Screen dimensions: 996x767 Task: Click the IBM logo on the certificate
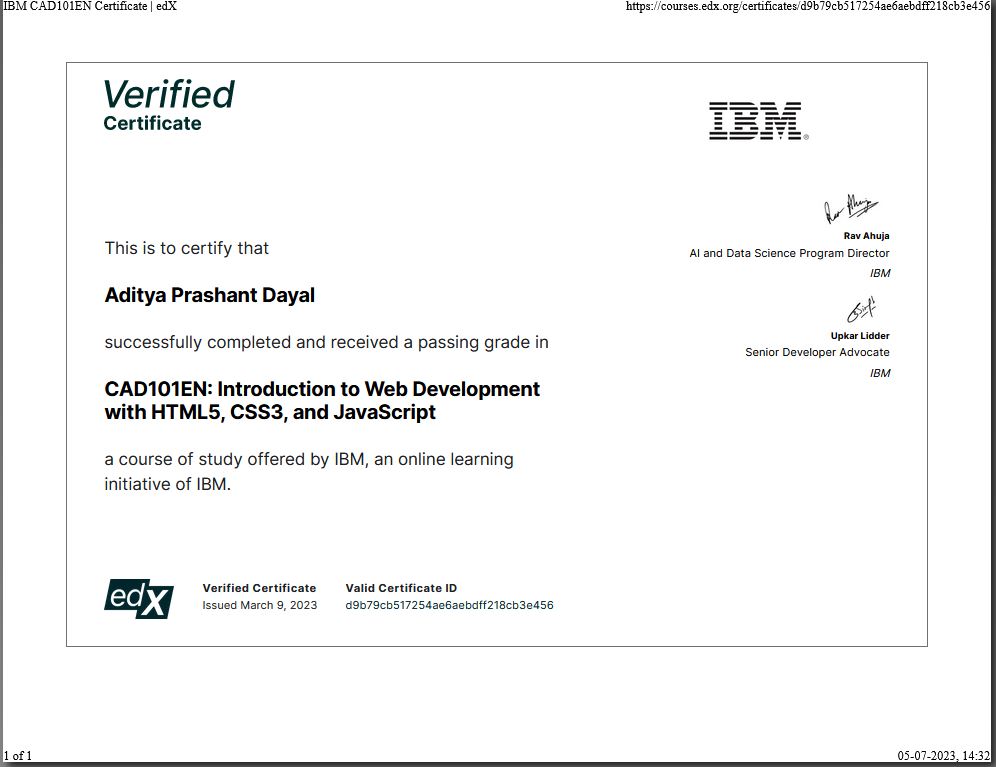coord(758,121)
